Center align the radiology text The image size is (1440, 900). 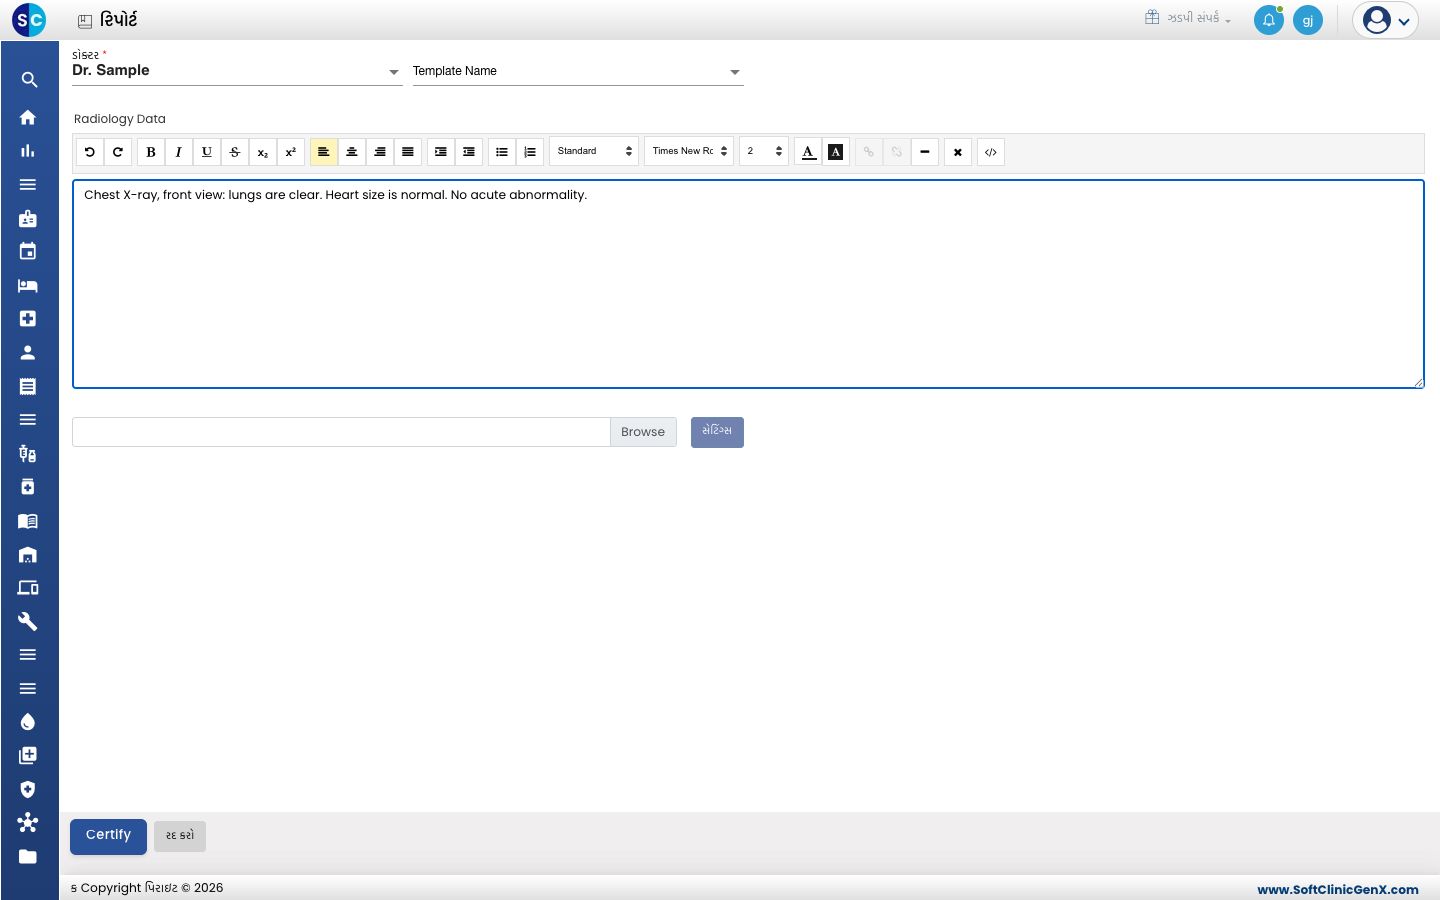[x=352, y=152]
